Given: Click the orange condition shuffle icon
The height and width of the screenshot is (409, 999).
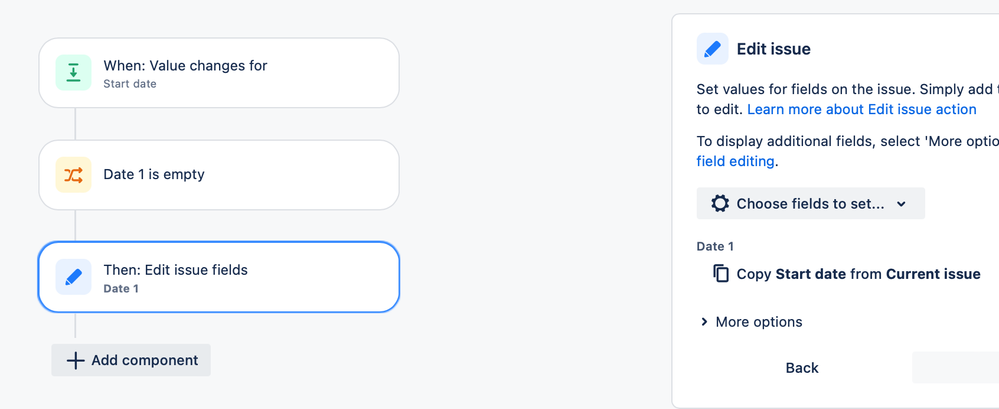Looking at the screenshot, I should tap(73, 175).
